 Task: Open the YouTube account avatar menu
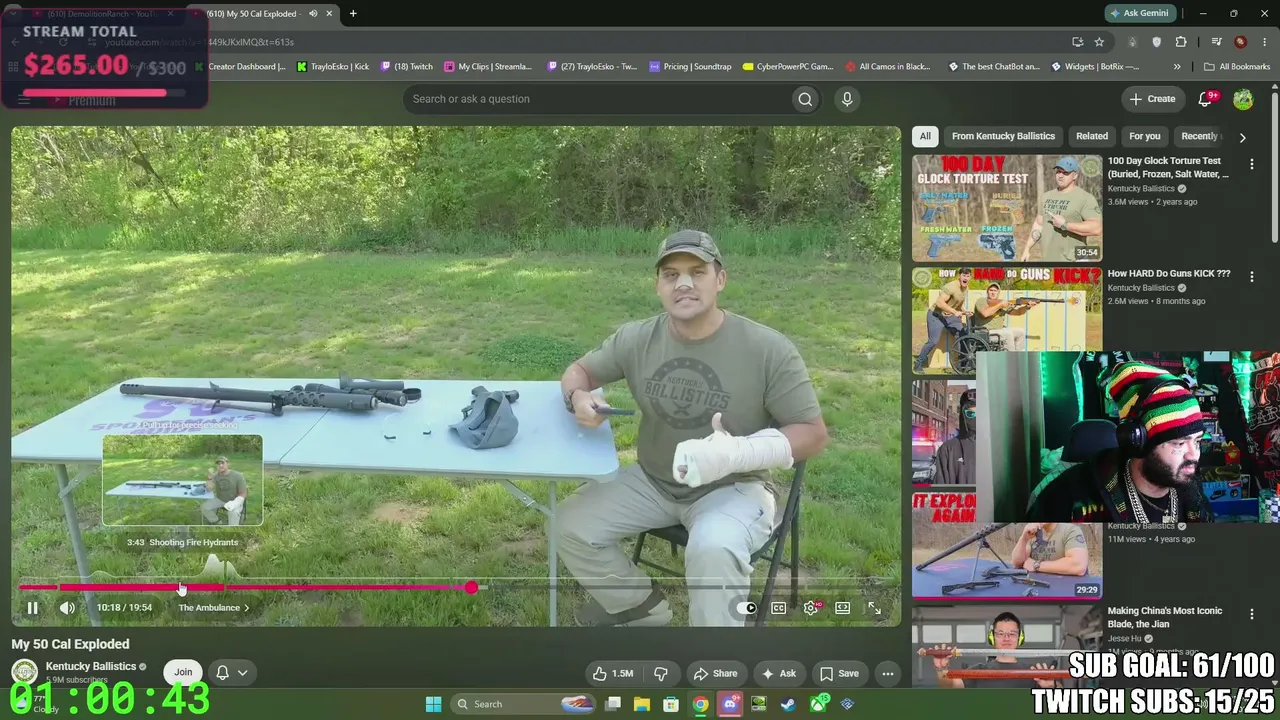tap(1243, 99)
